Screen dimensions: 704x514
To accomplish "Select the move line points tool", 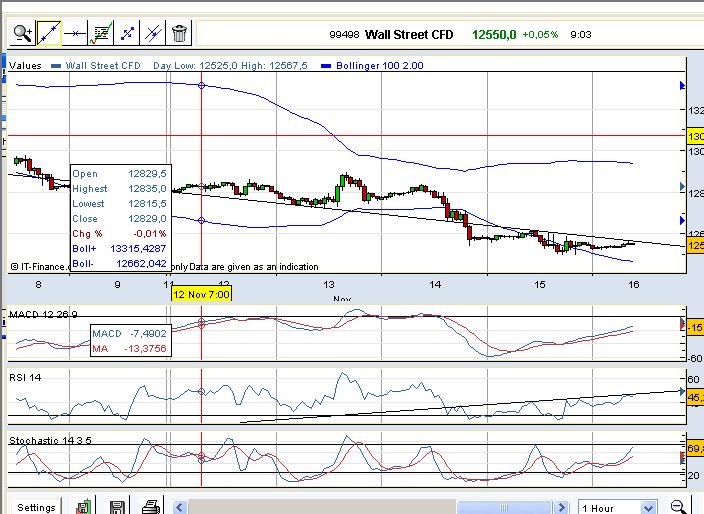I will (x=127, y=33).
